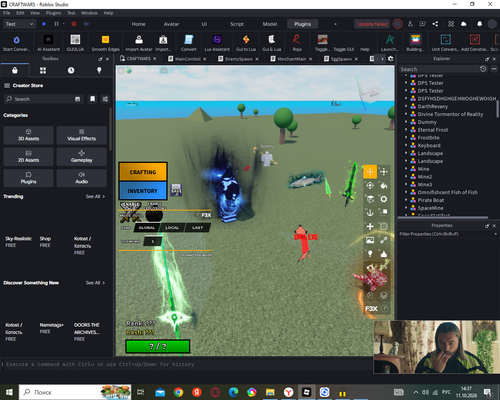Switch to the Script ribbon tab
Viewport: 500px width, 400px height.
pyautogui.click(x=237, y=24)
